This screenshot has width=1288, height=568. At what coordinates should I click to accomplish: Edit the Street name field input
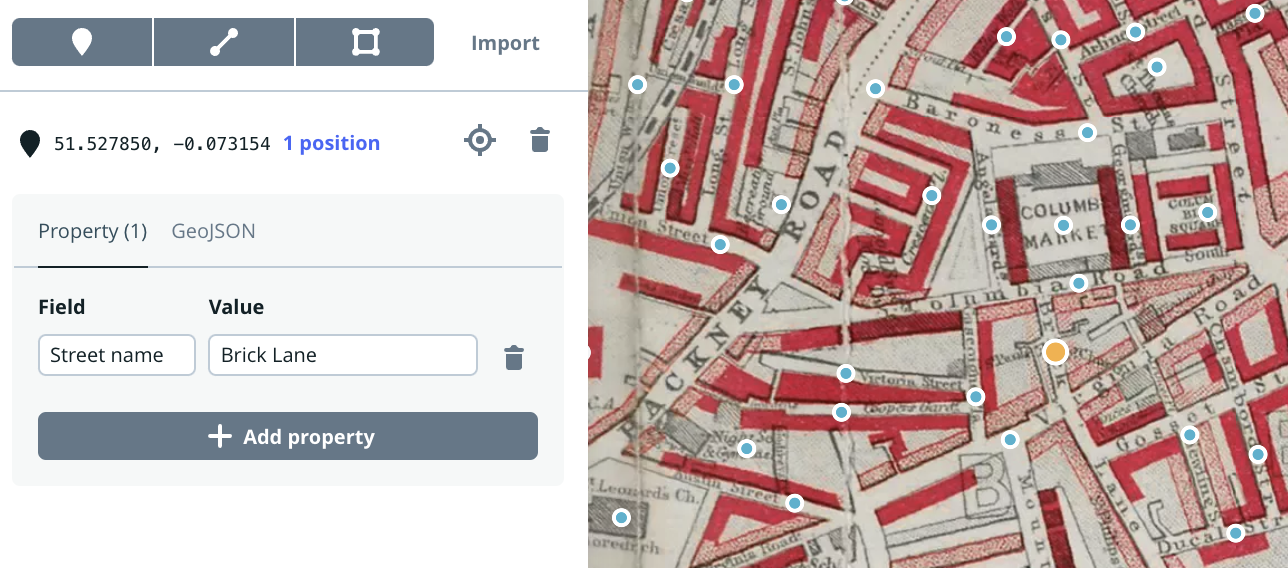pyautogui.click(x=117, y=355)
